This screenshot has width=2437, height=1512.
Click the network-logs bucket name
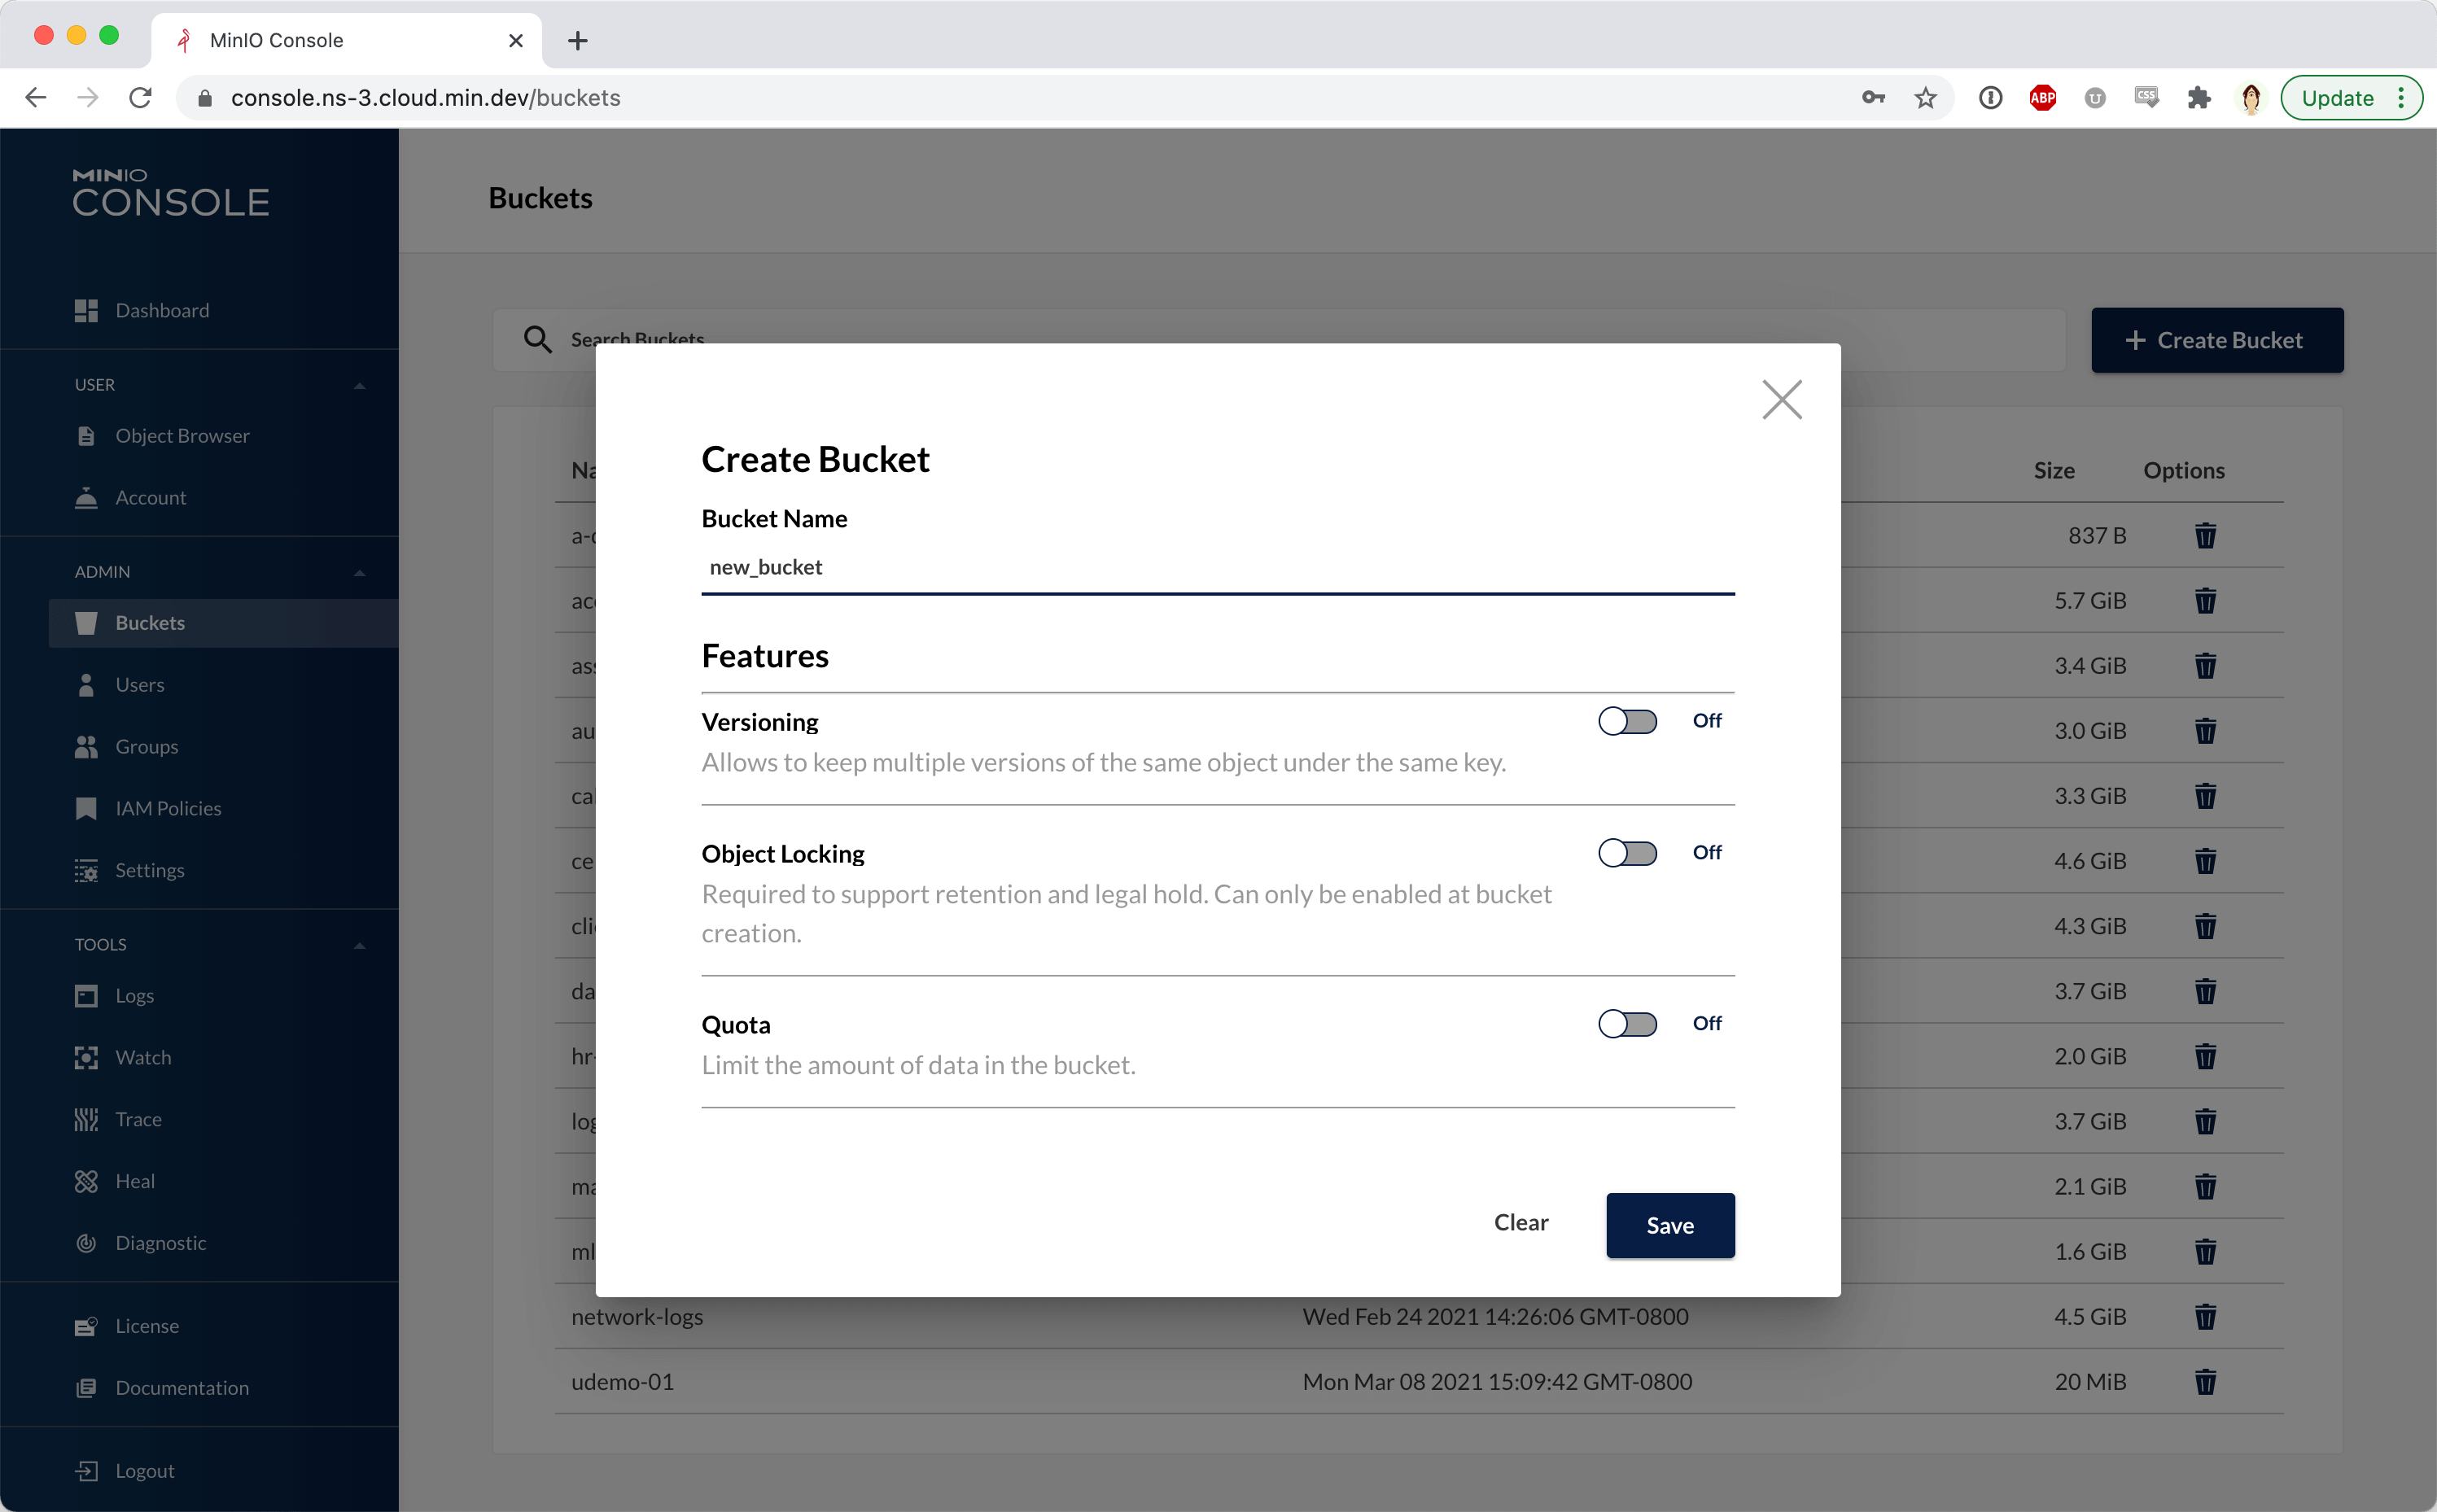(637, 1317)
